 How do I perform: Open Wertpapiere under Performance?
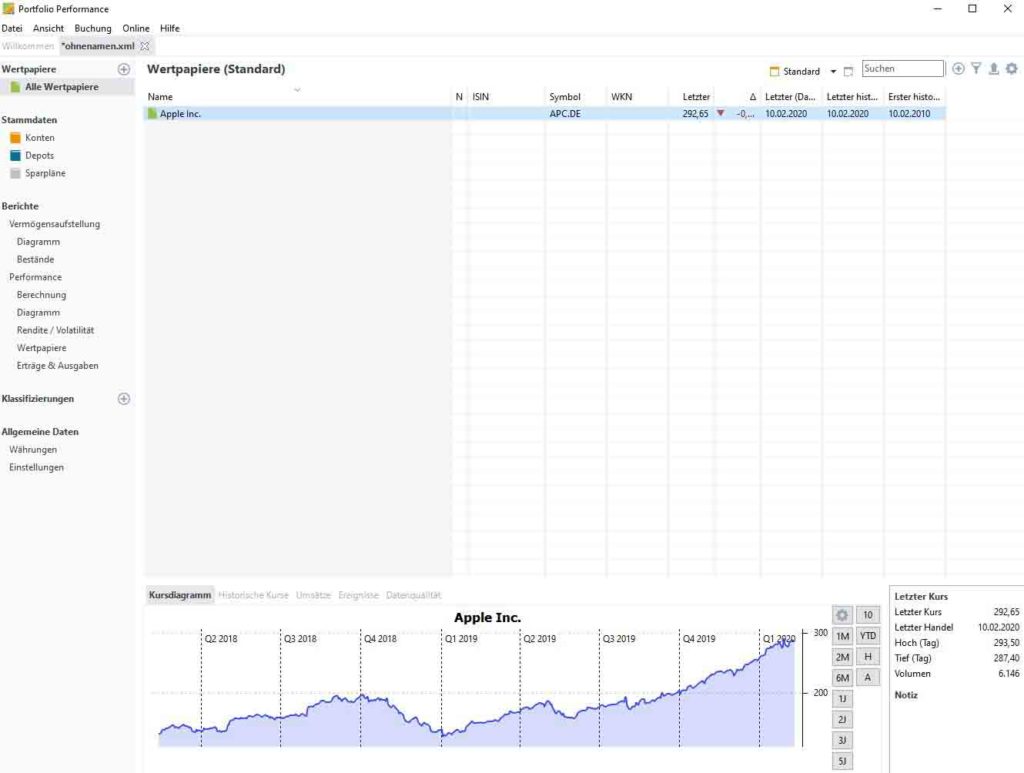(41, 348)
